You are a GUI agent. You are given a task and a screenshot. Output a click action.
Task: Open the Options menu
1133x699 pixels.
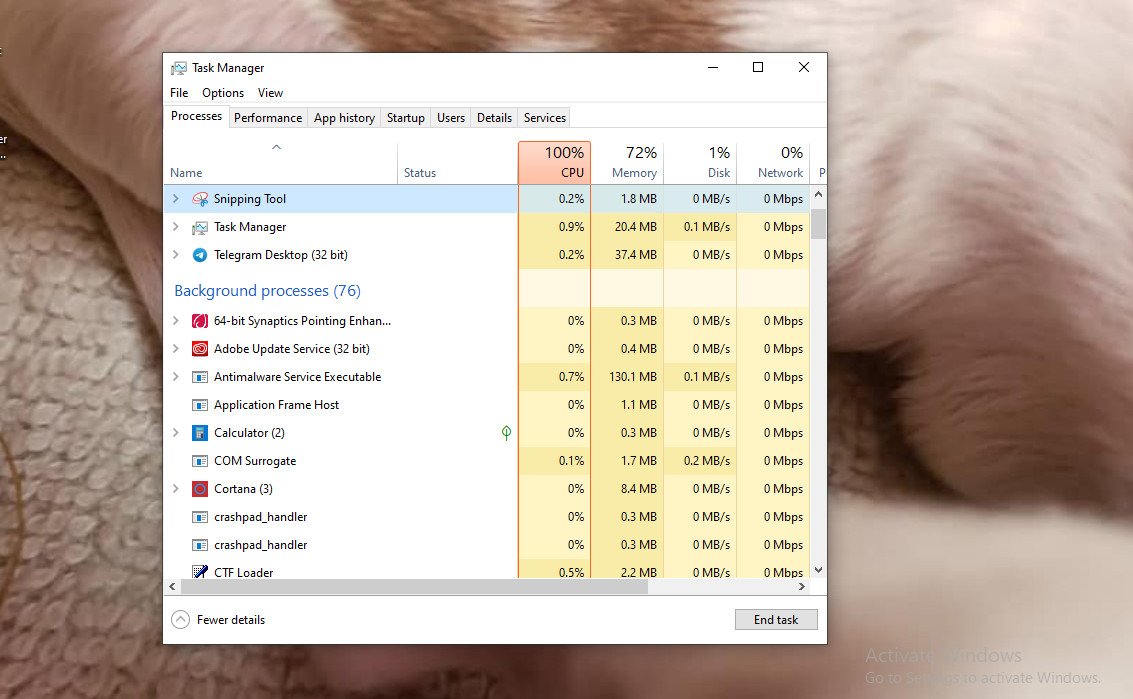tap(223, 93)
